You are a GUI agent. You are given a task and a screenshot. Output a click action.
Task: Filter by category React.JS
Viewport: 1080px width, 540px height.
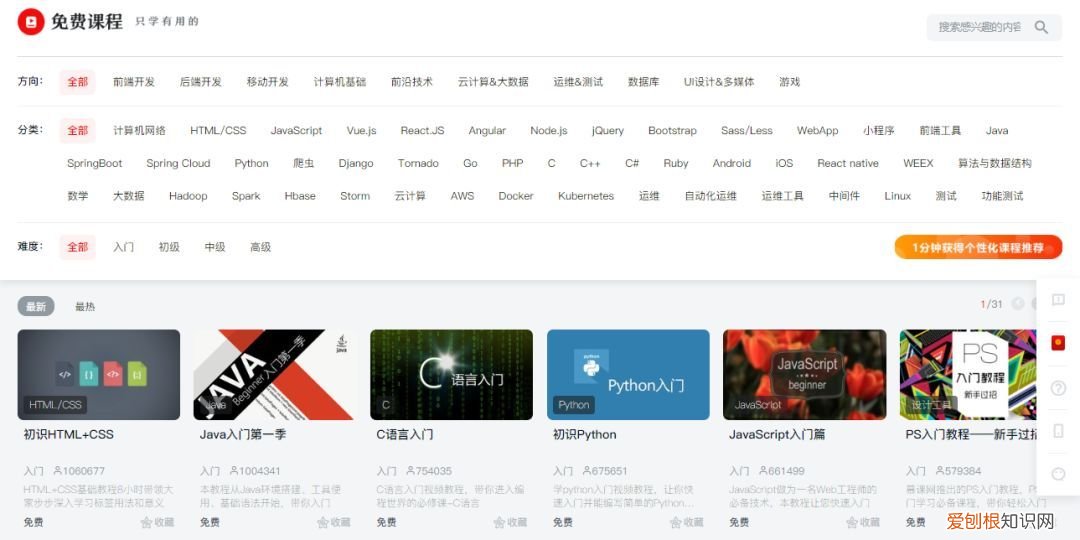(x=422, y=130)
